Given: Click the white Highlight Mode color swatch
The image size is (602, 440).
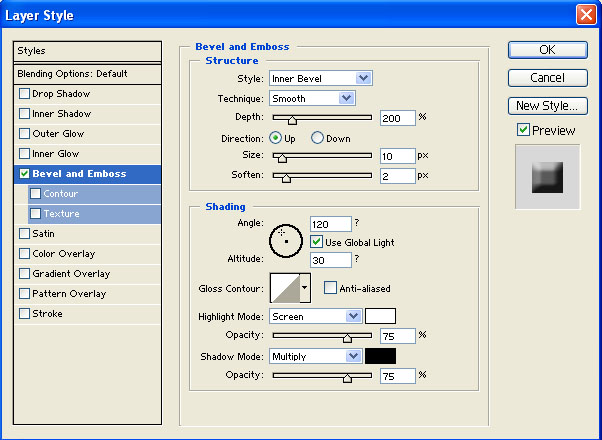Looking at the screenshot, I should (380, 316).
